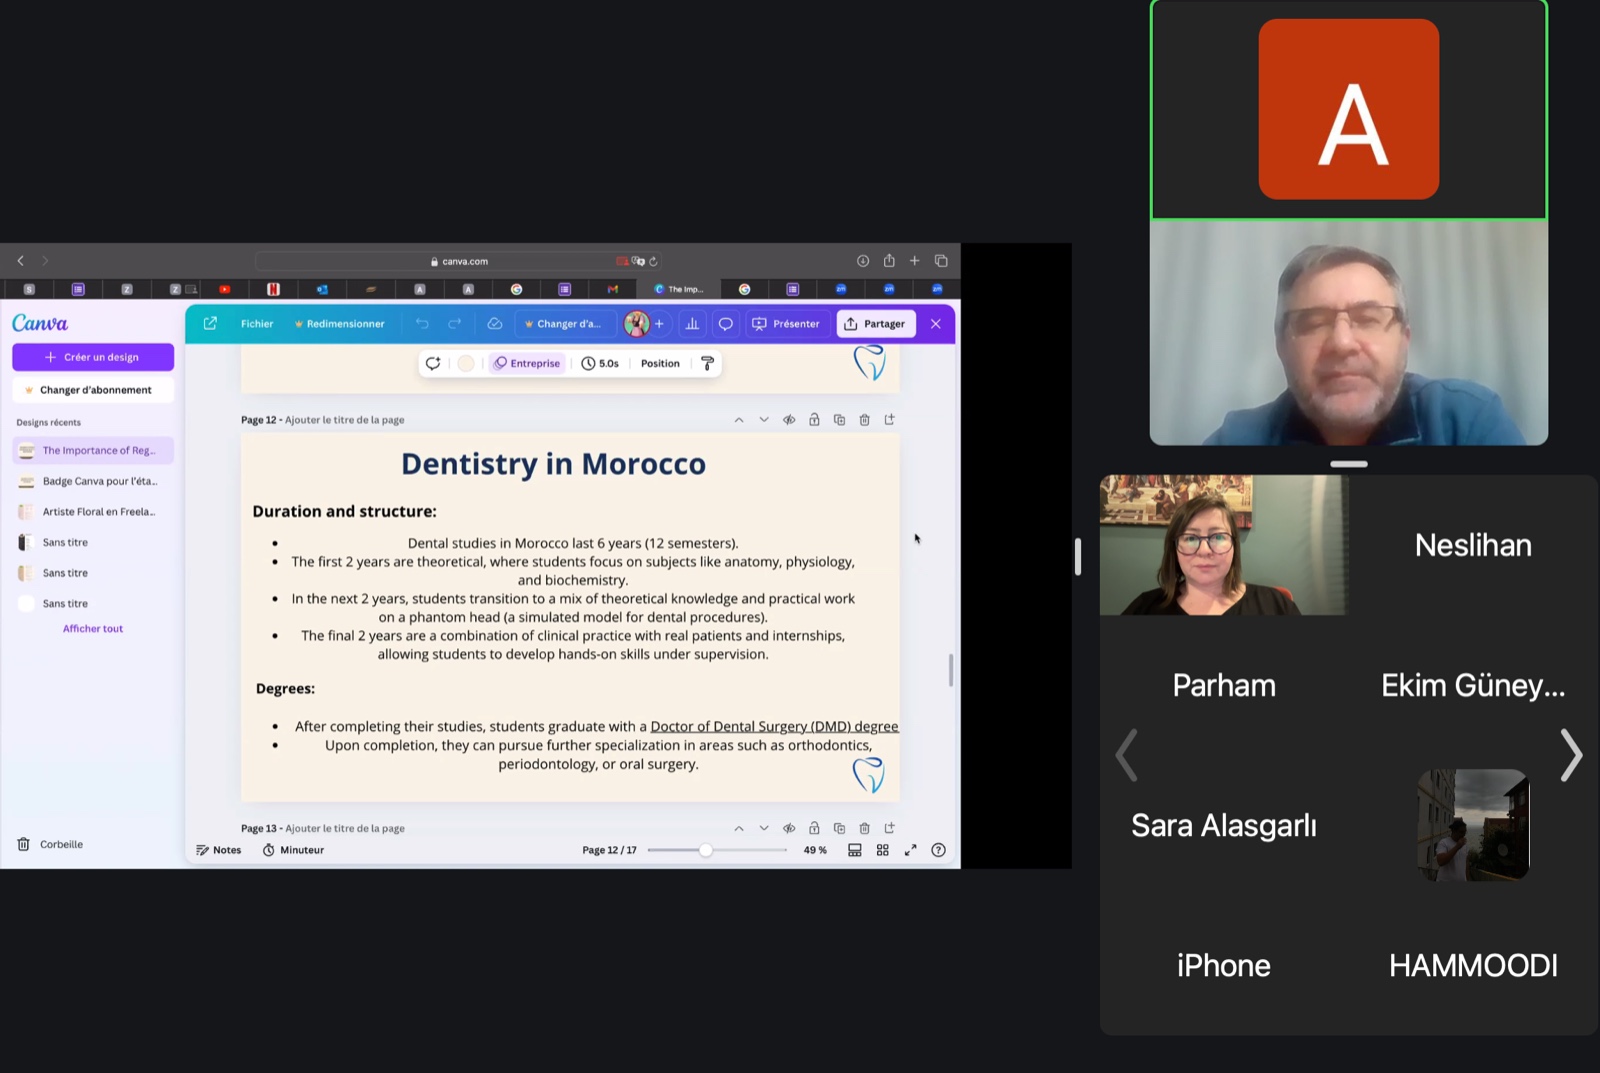
Task: Open the Notes panel
Action: [x=219, y=850]
